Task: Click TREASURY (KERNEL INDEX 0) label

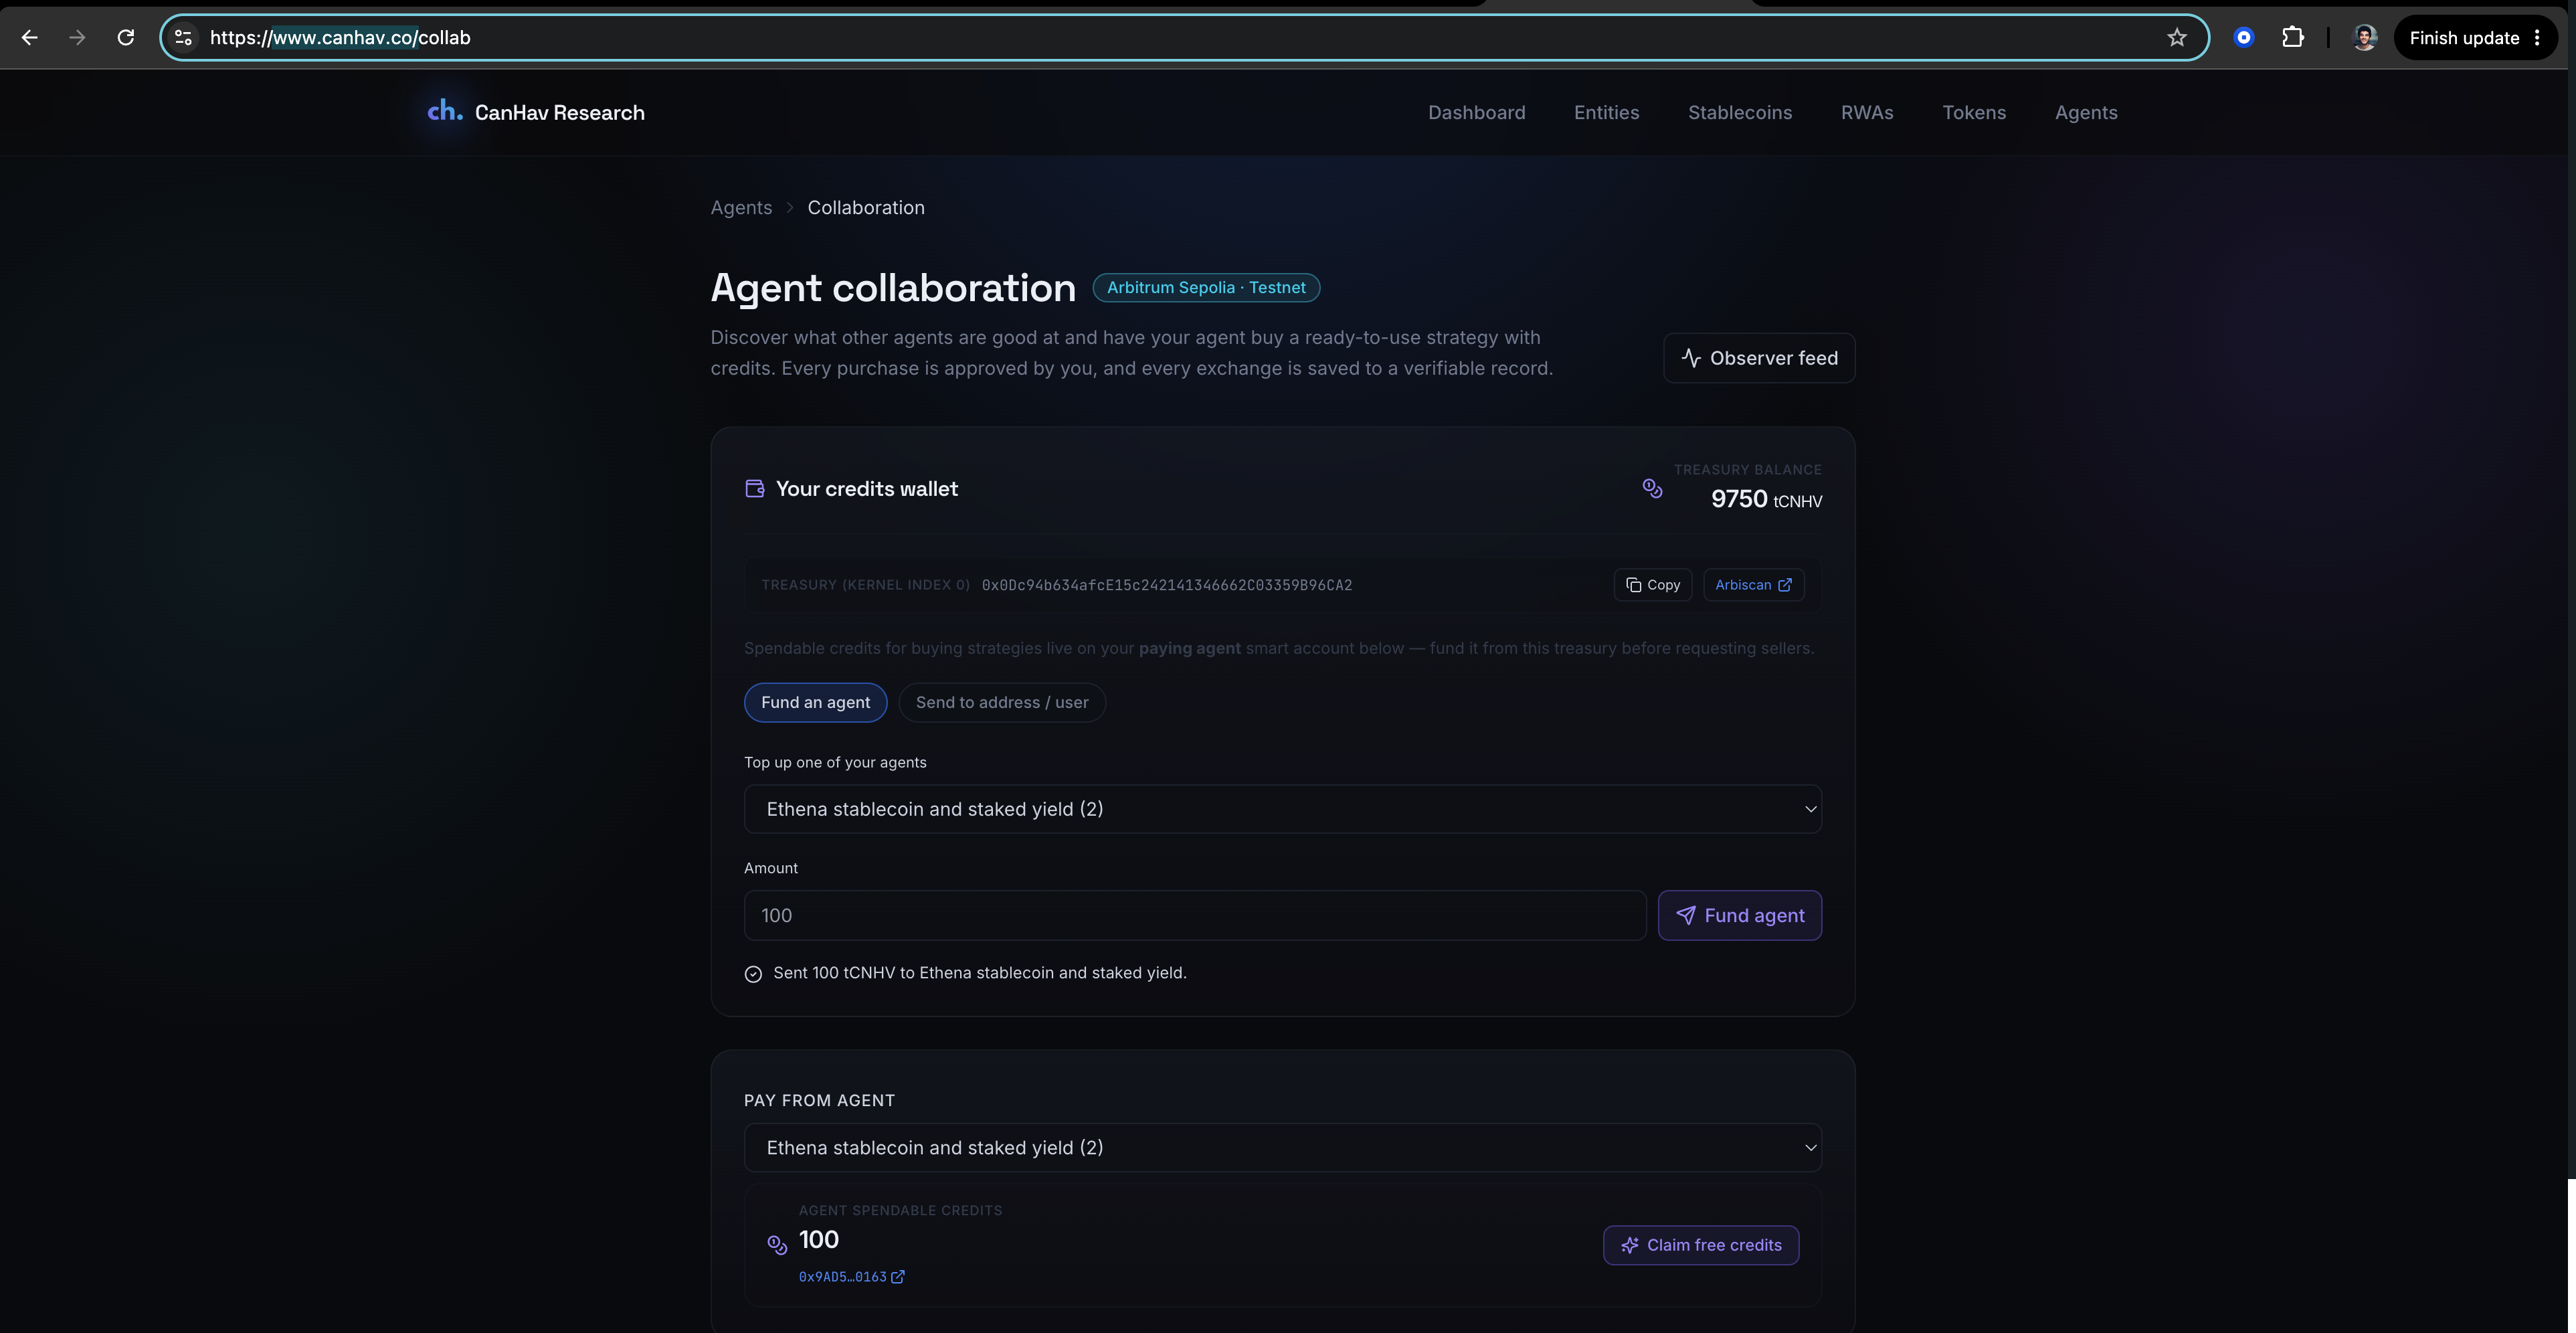Action: click(x=865, y=585)
